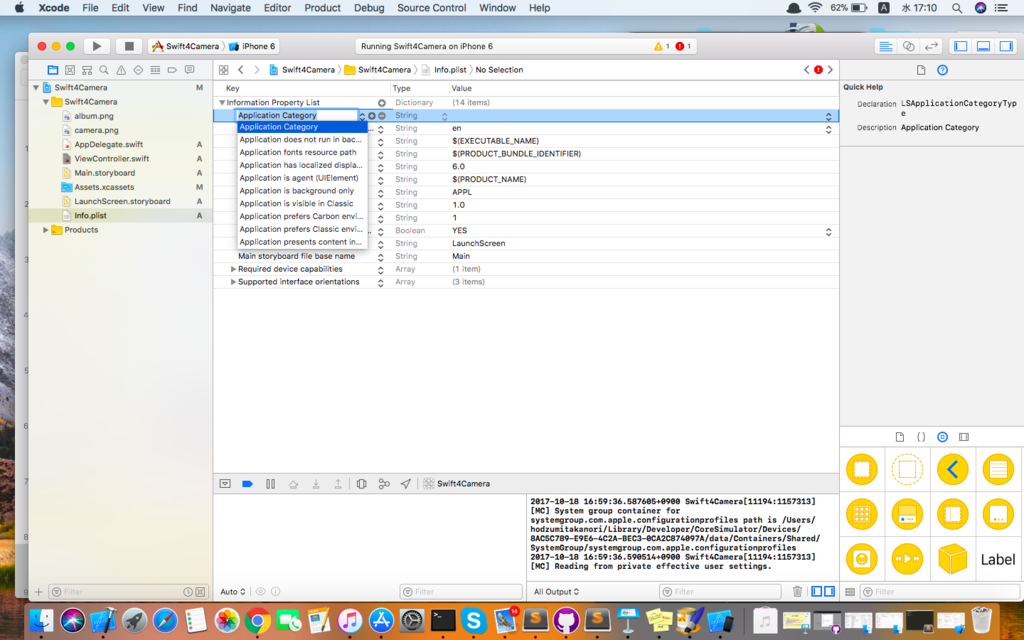Toggle the navigator panel visibility button

961,46
